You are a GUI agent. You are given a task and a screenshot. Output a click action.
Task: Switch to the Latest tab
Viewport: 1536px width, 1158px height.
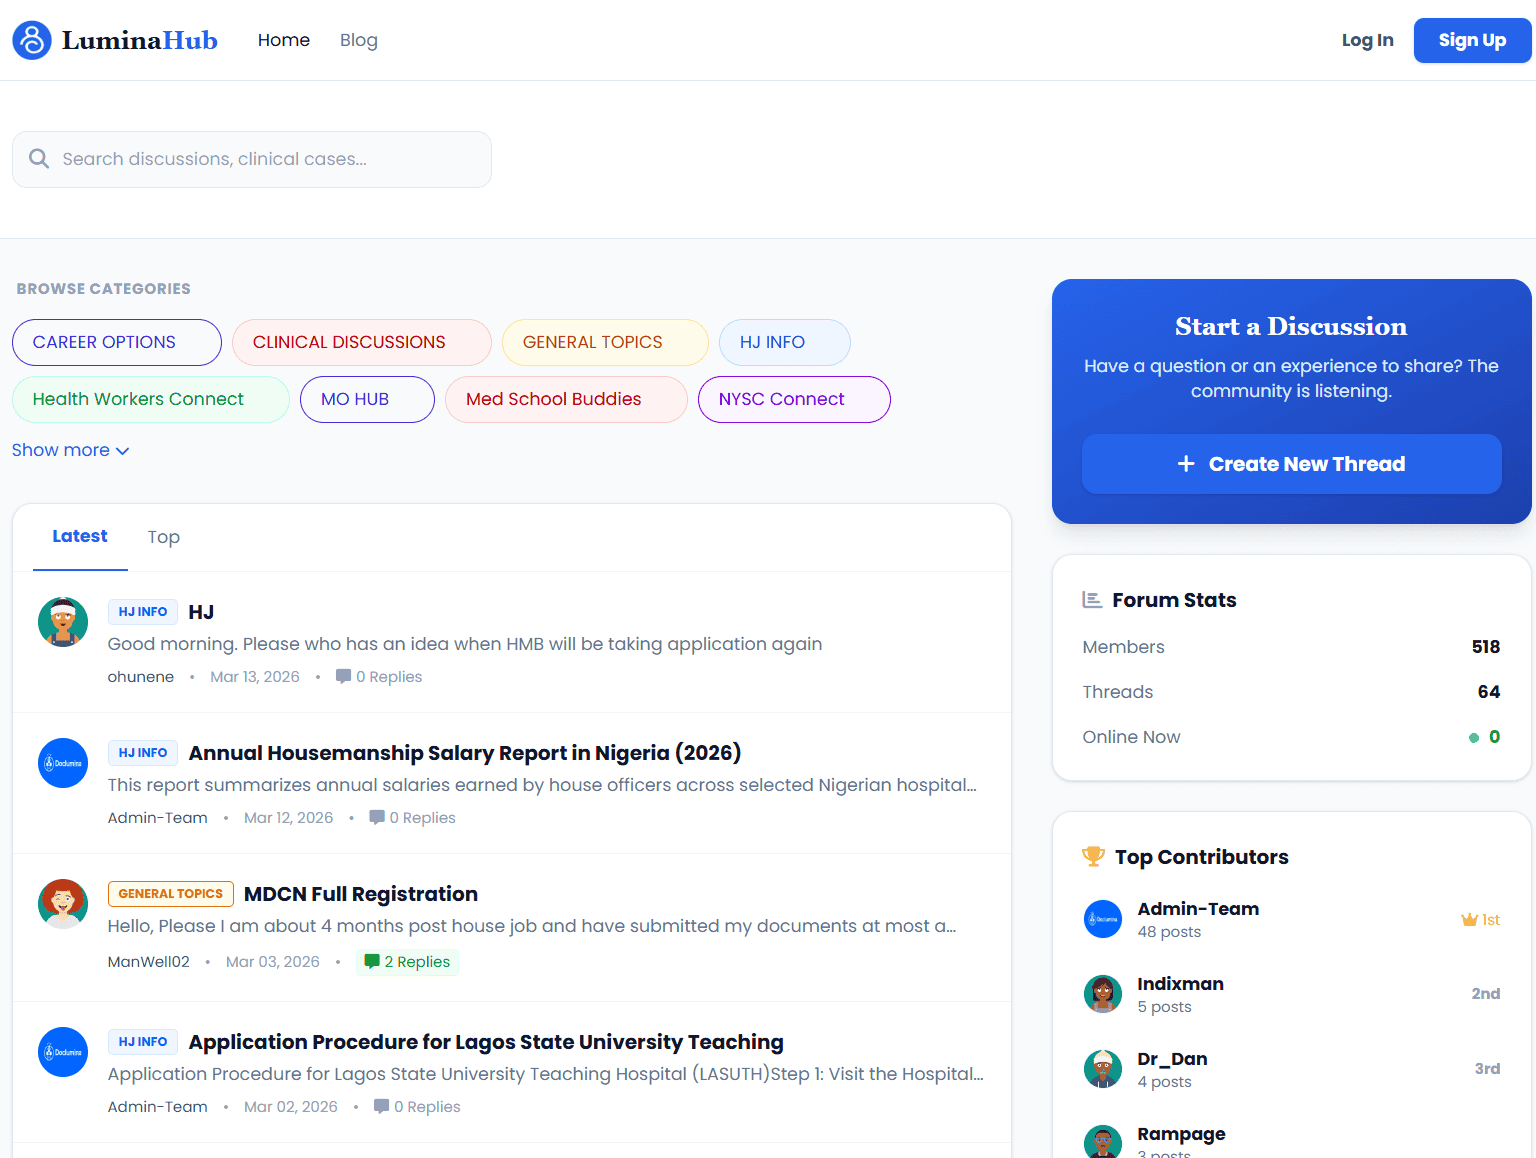coord(80,536)
